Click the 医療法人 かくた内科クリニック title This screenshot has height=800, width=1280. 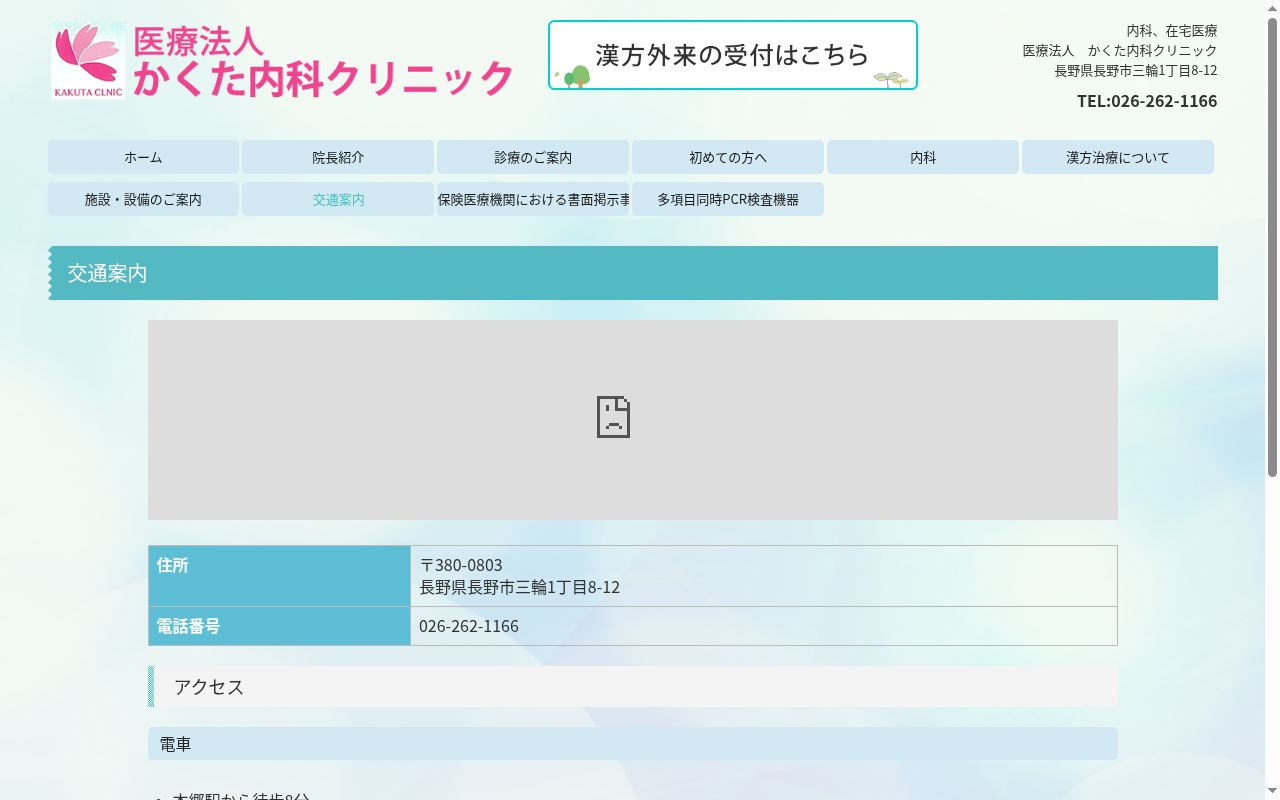pos(323,61)
